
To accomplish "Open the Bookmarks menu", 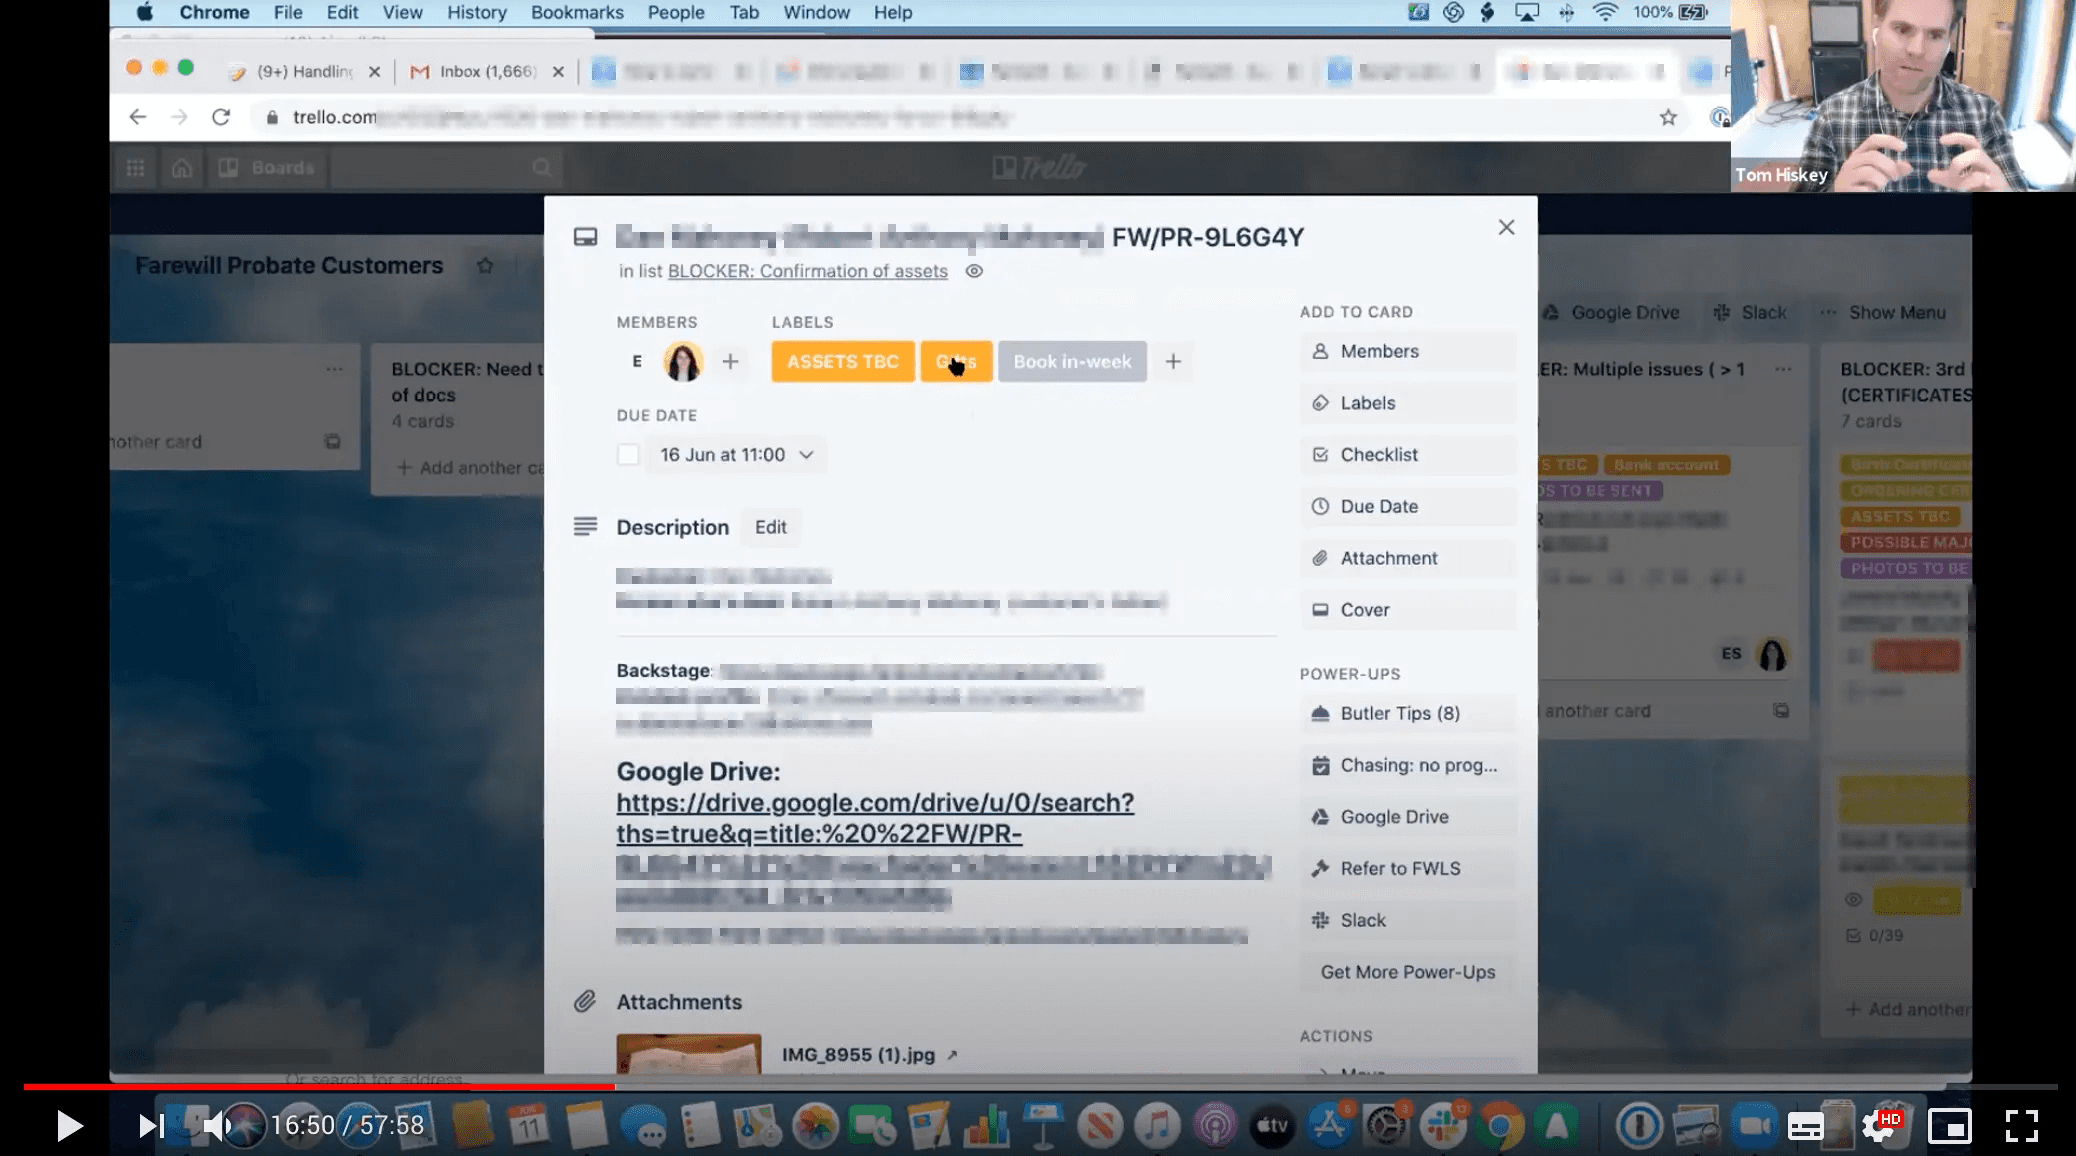I will point(577,13).
